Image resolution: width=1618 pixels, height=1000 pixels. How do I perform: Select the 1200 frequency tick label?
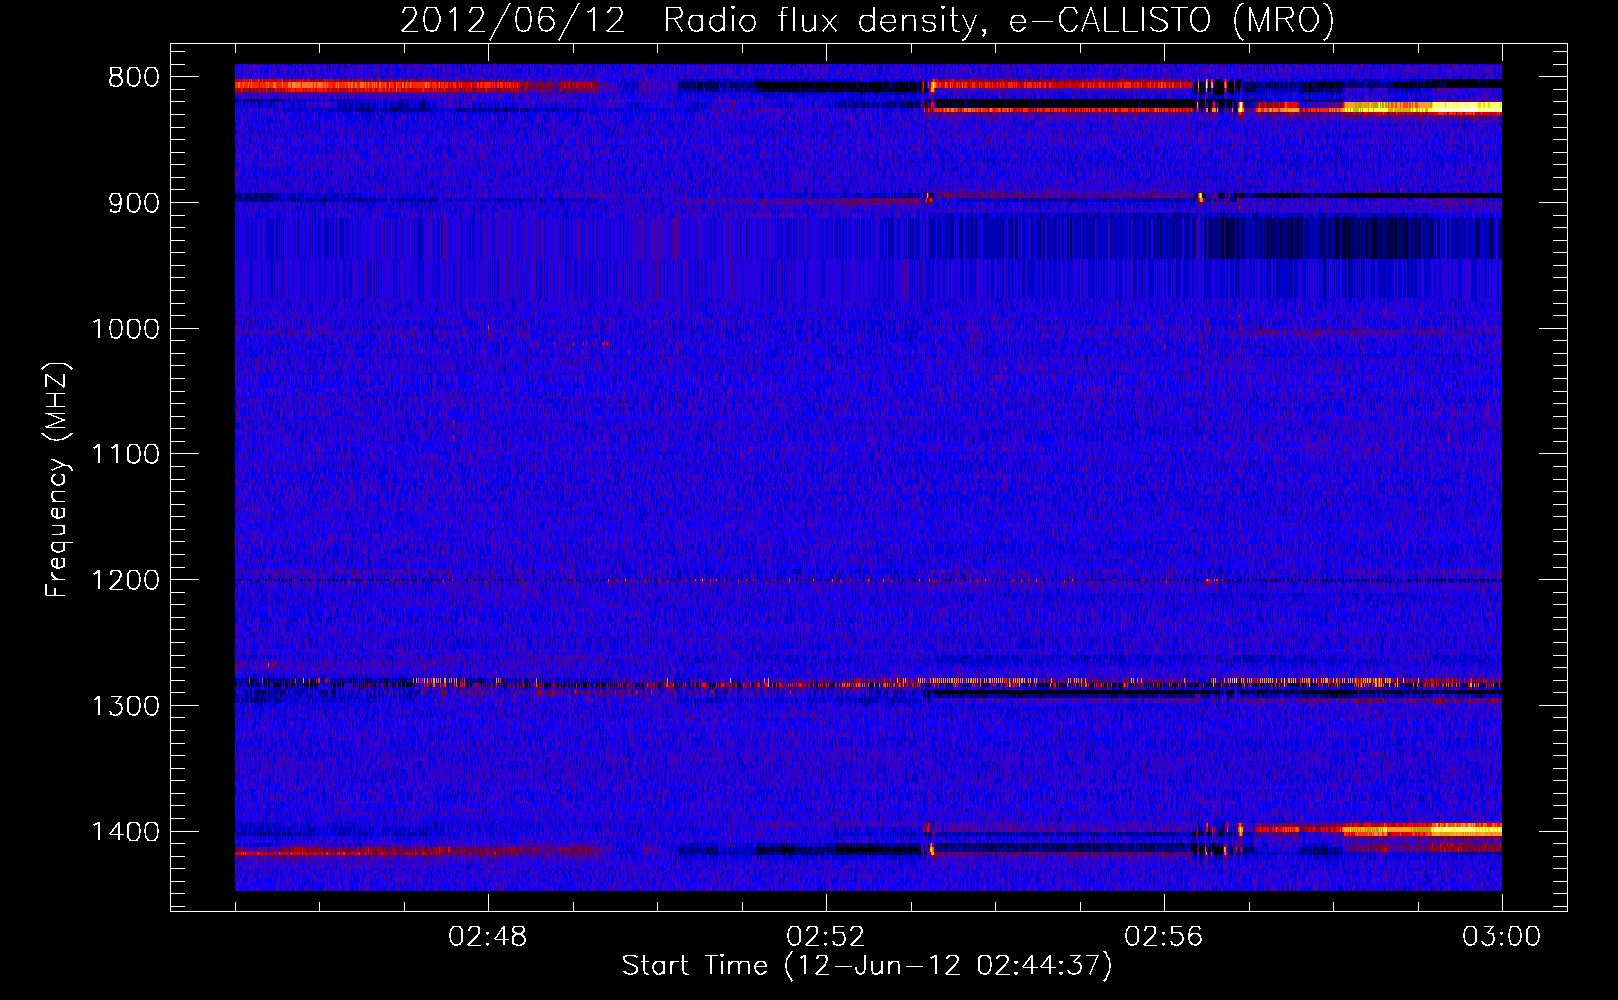pos(125,581)
